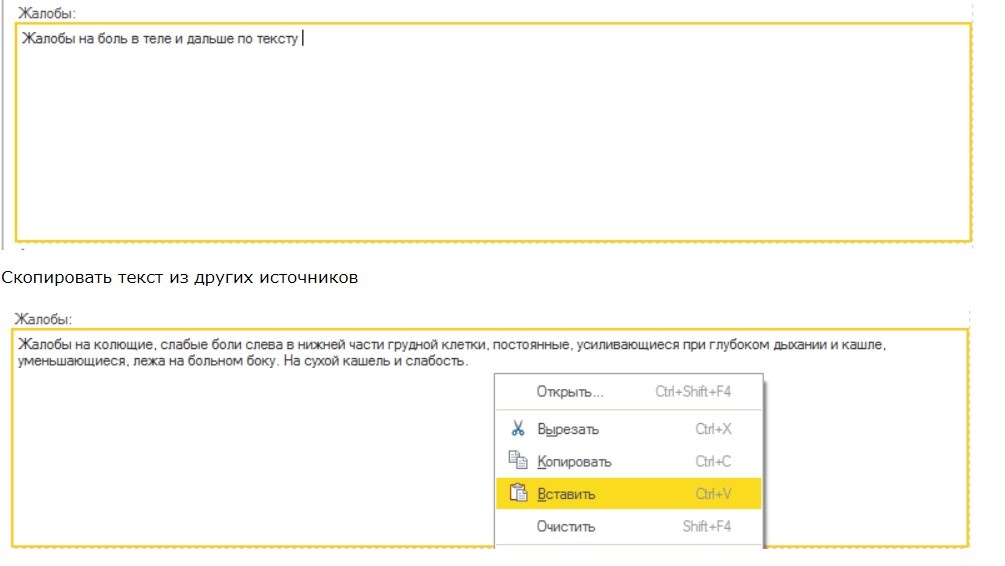The width and height of the screenshot is (1005, 566).
Task: Select the Вырезать menu label
Action: [x=568, y=429]
